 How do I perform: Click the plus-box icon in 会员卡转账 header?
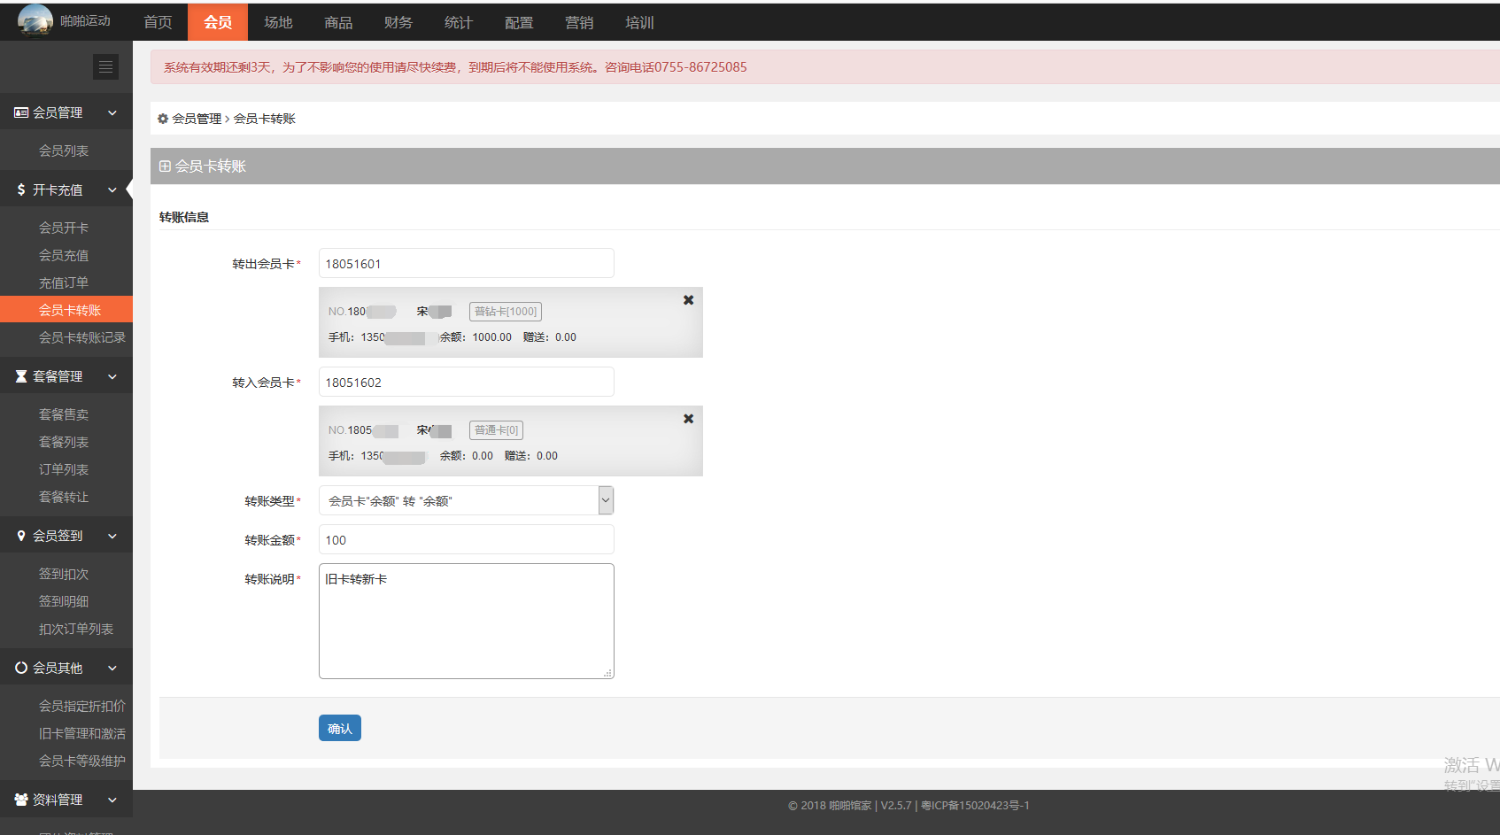165,167
